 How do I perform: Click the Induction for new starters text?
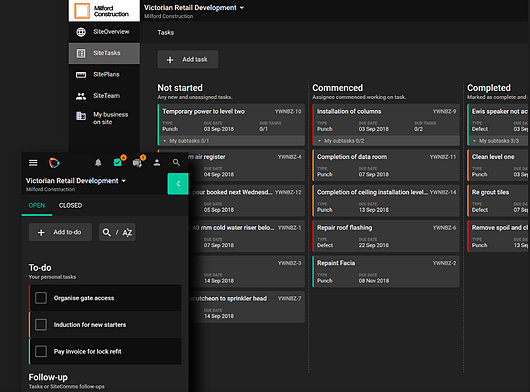click(x=90, y=325)
